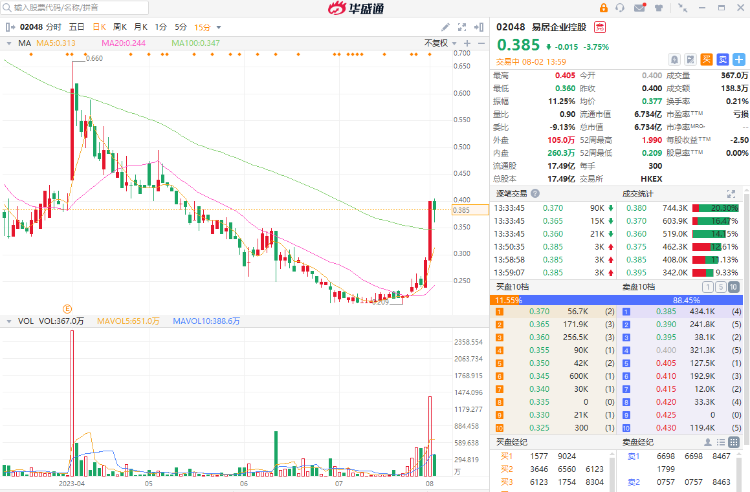
Task: Open the 不复权 adjustment dropdown
Action: point(440,44)
